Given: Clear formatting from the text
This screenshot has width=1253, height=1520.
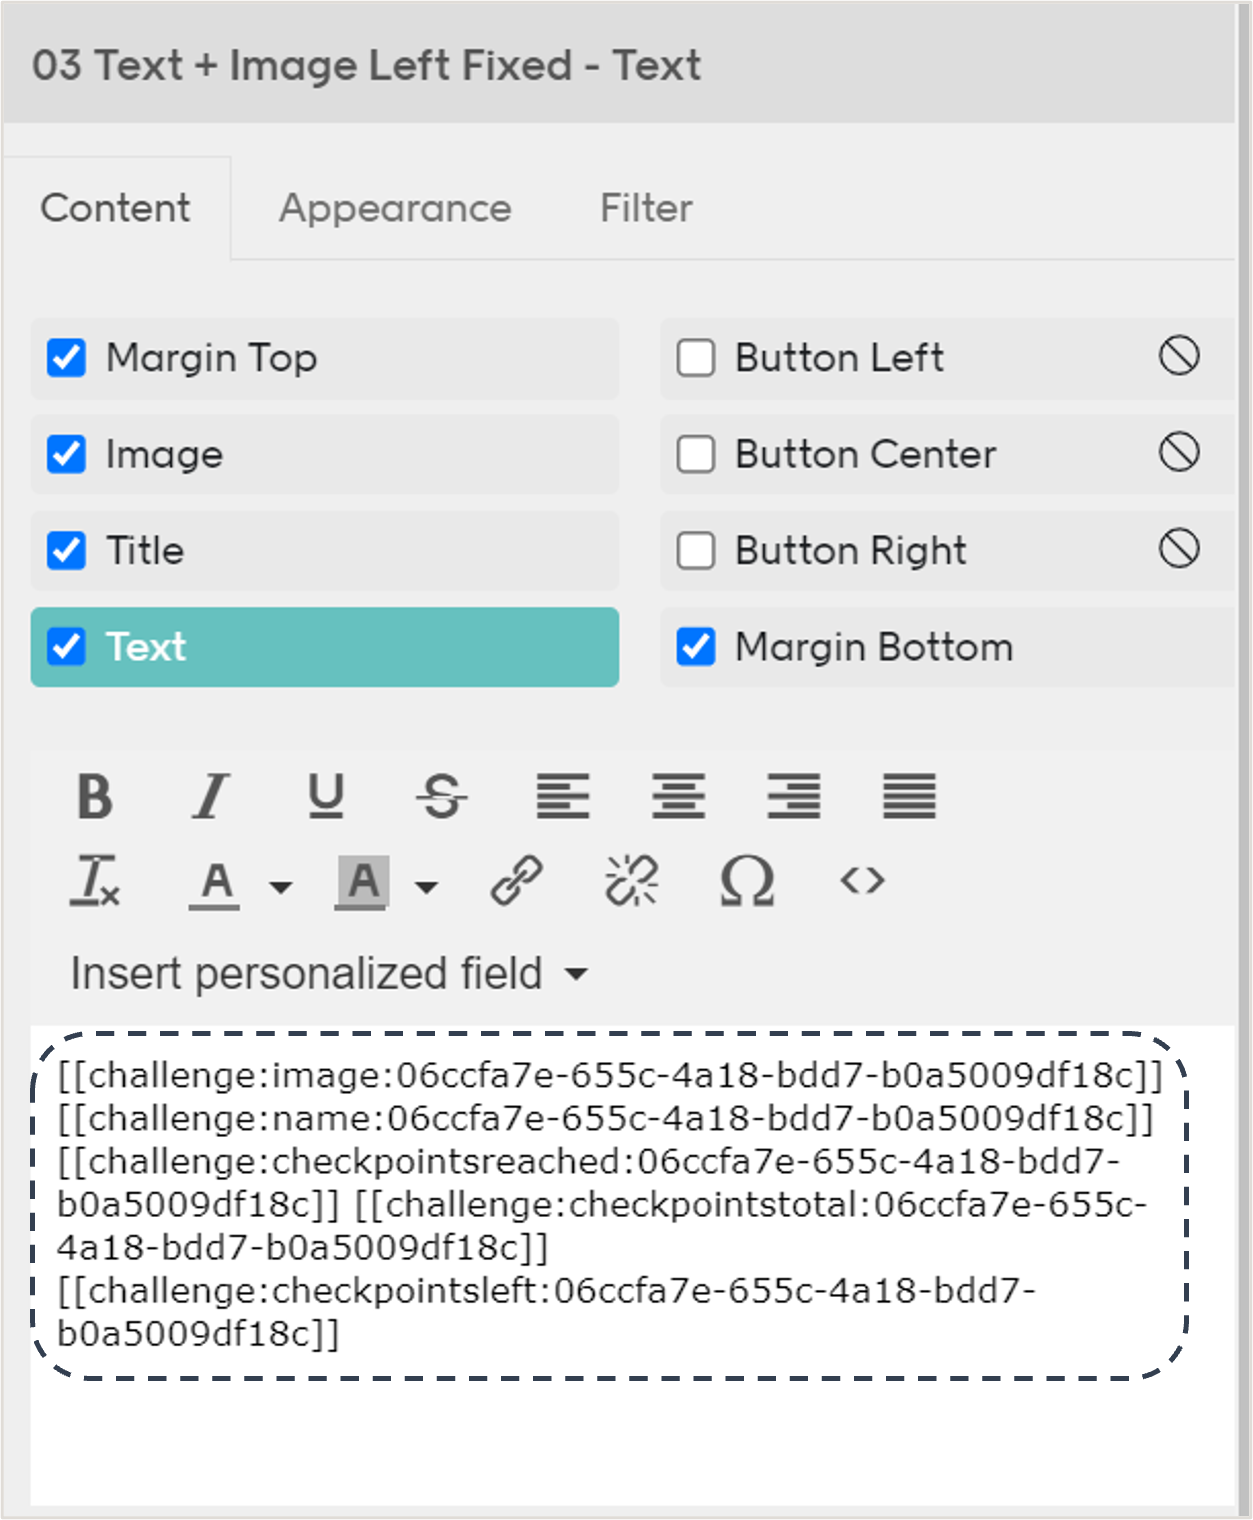Looking at the screenshot, I should click(x=95, y=882).
